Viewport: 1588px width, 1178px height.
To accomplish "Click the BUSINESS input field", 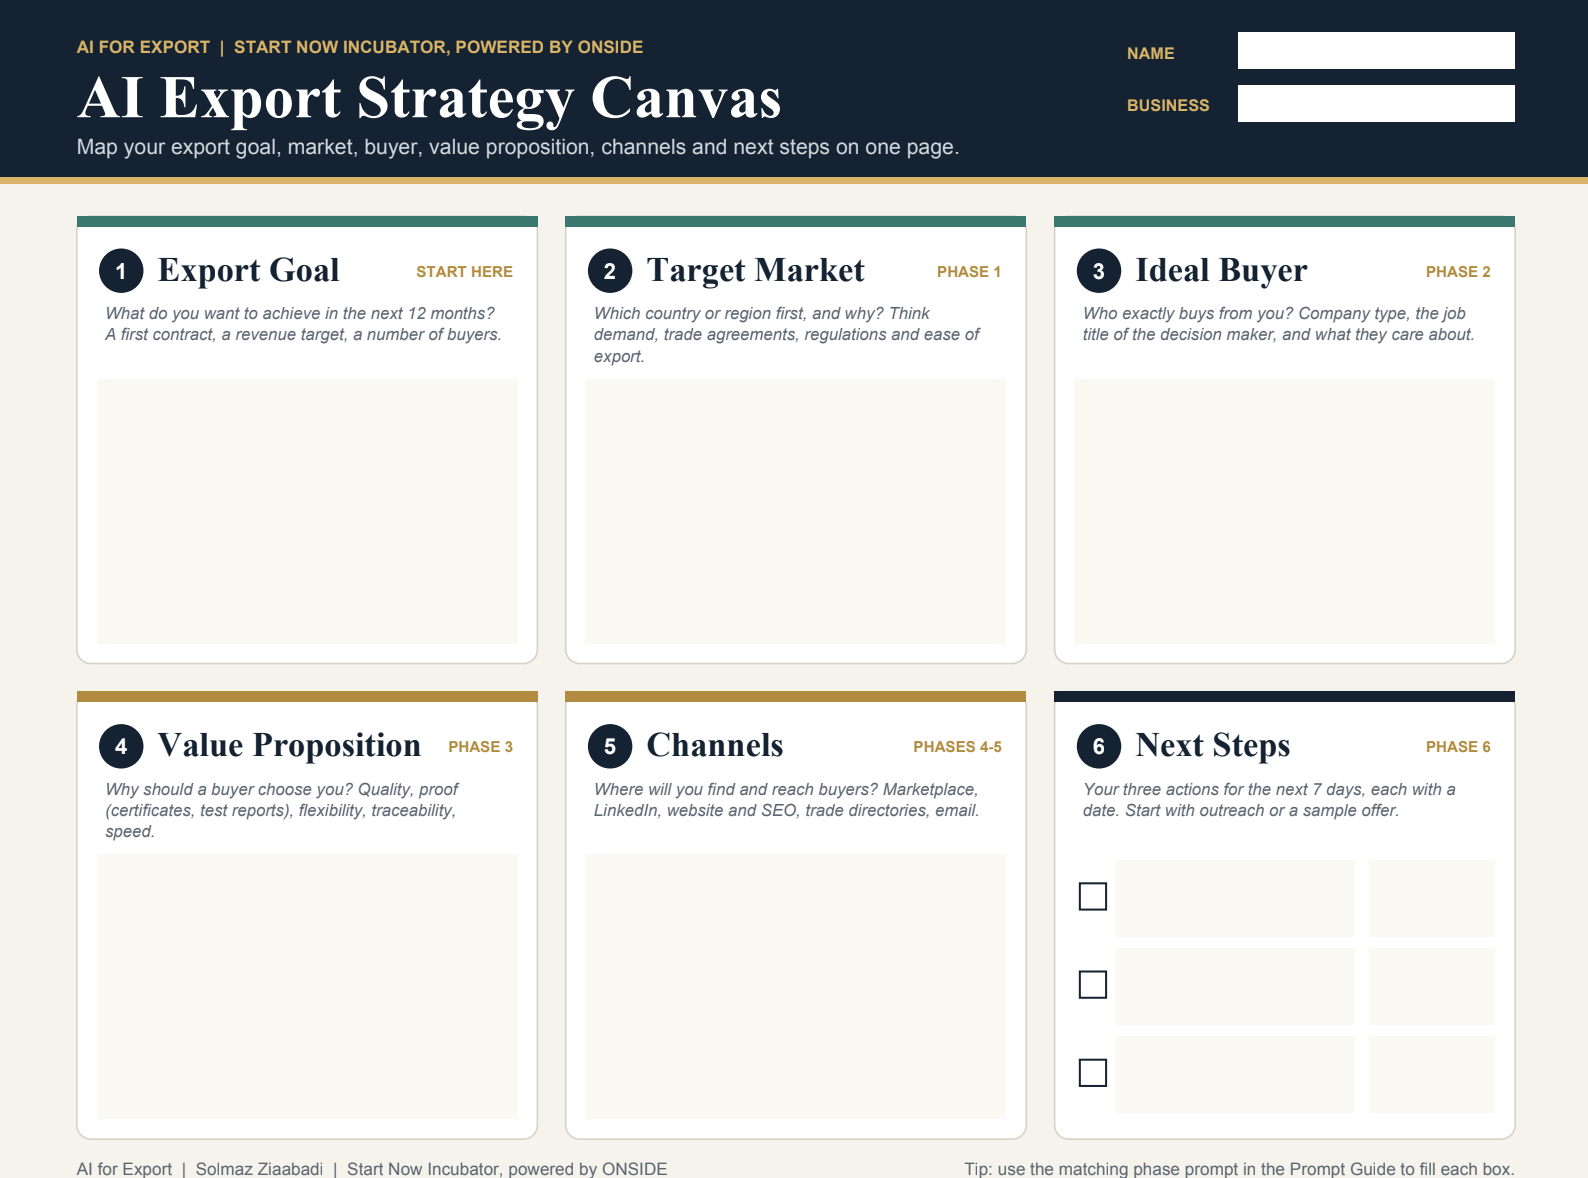I will [x=1376, y=104].
